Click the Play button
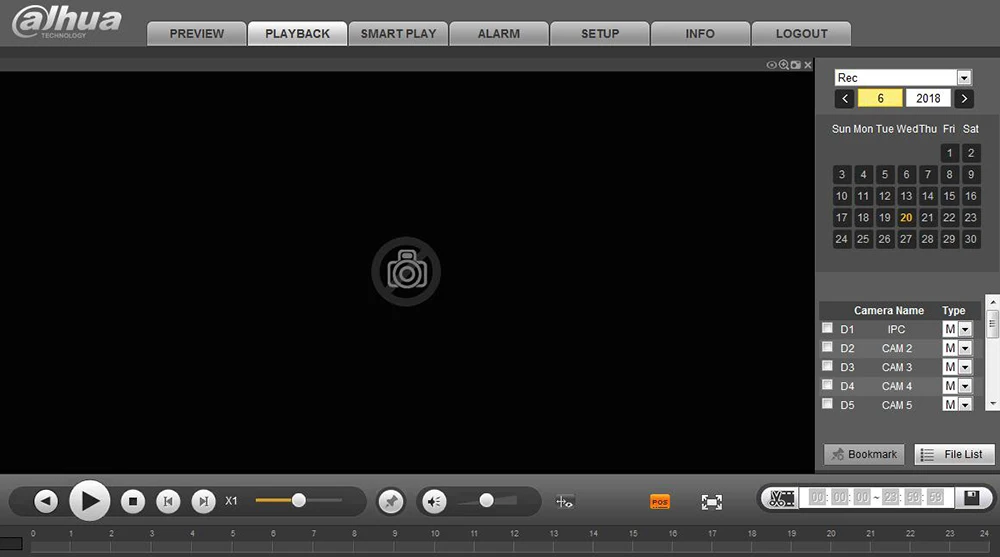 [90, 501]
